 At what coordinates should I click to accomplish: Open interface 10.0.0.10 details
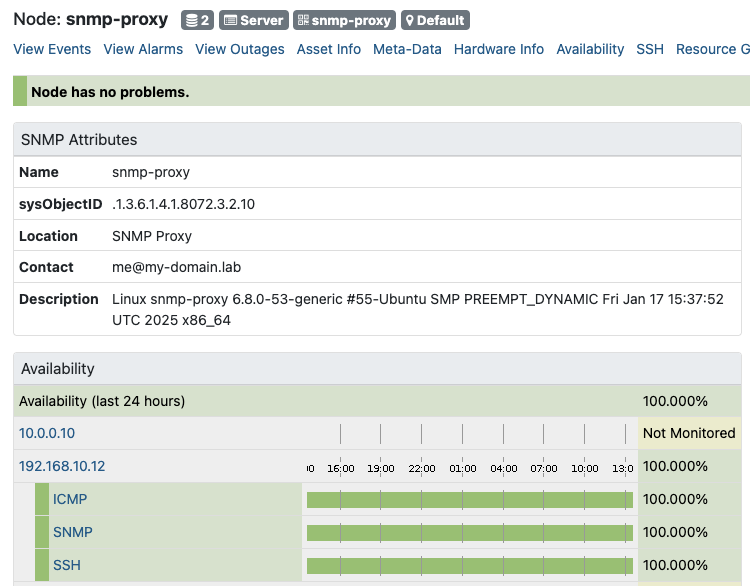47,433
